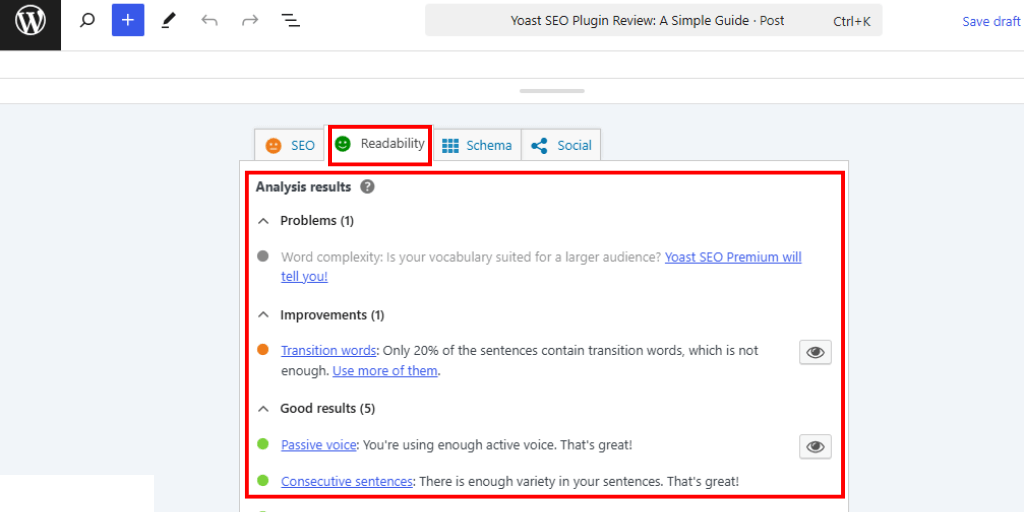Viewport: 1024px width, 512px height.
Task: Click the orange Transition words bullet
Action: click(x=263, y=349)
